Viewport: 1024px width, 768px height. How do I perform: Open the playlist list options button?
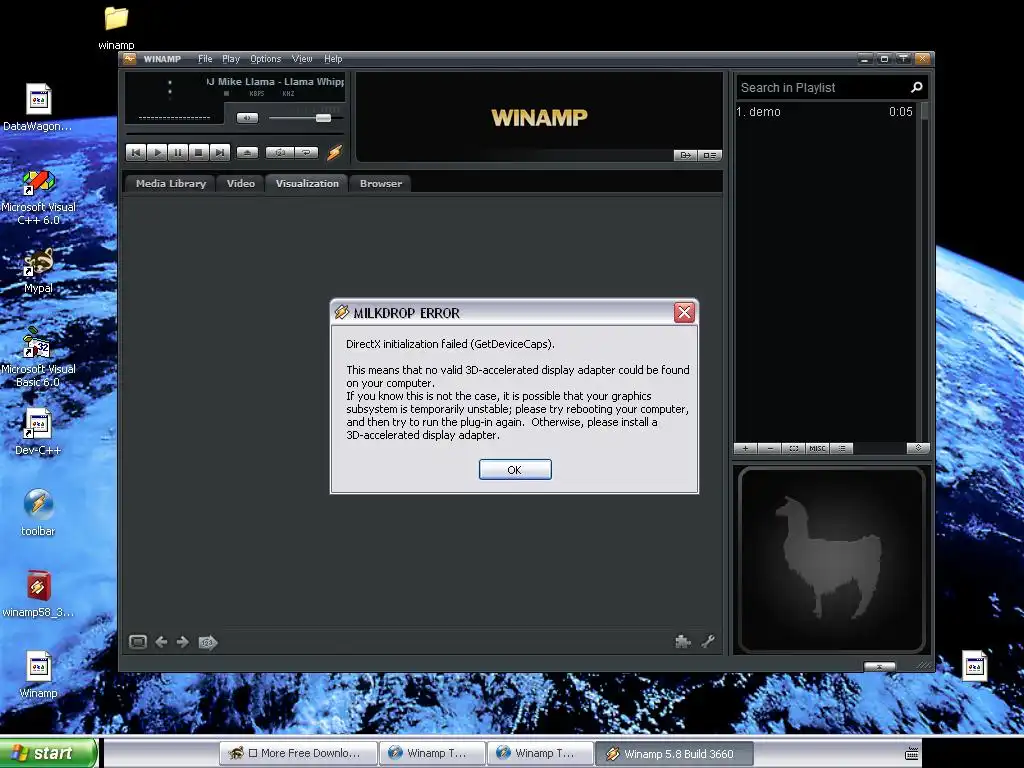point(842,449)
